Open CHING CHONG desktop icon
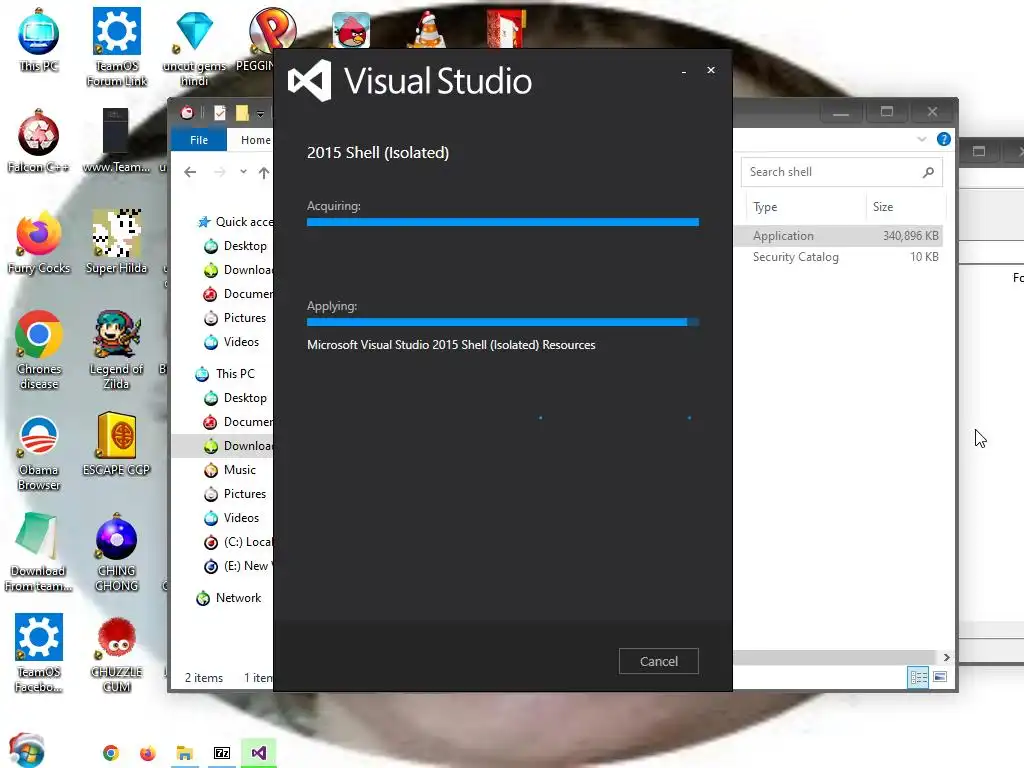The width and height of the screenshot is (1024, 768). [116, 552]
